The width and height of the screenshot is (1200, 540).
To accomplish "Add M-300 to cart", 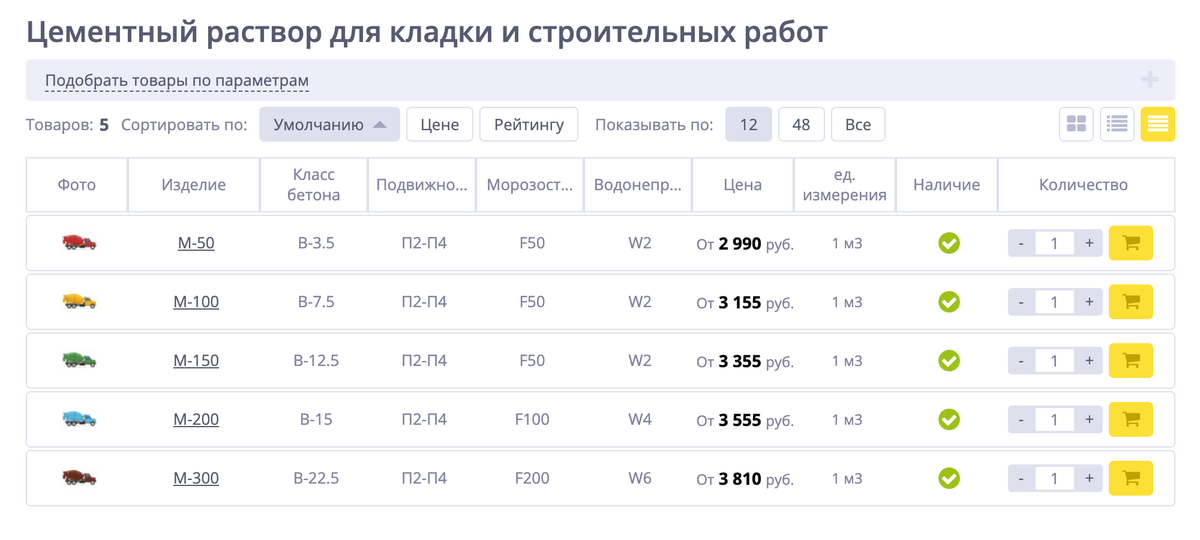I will pos(1131,478).
